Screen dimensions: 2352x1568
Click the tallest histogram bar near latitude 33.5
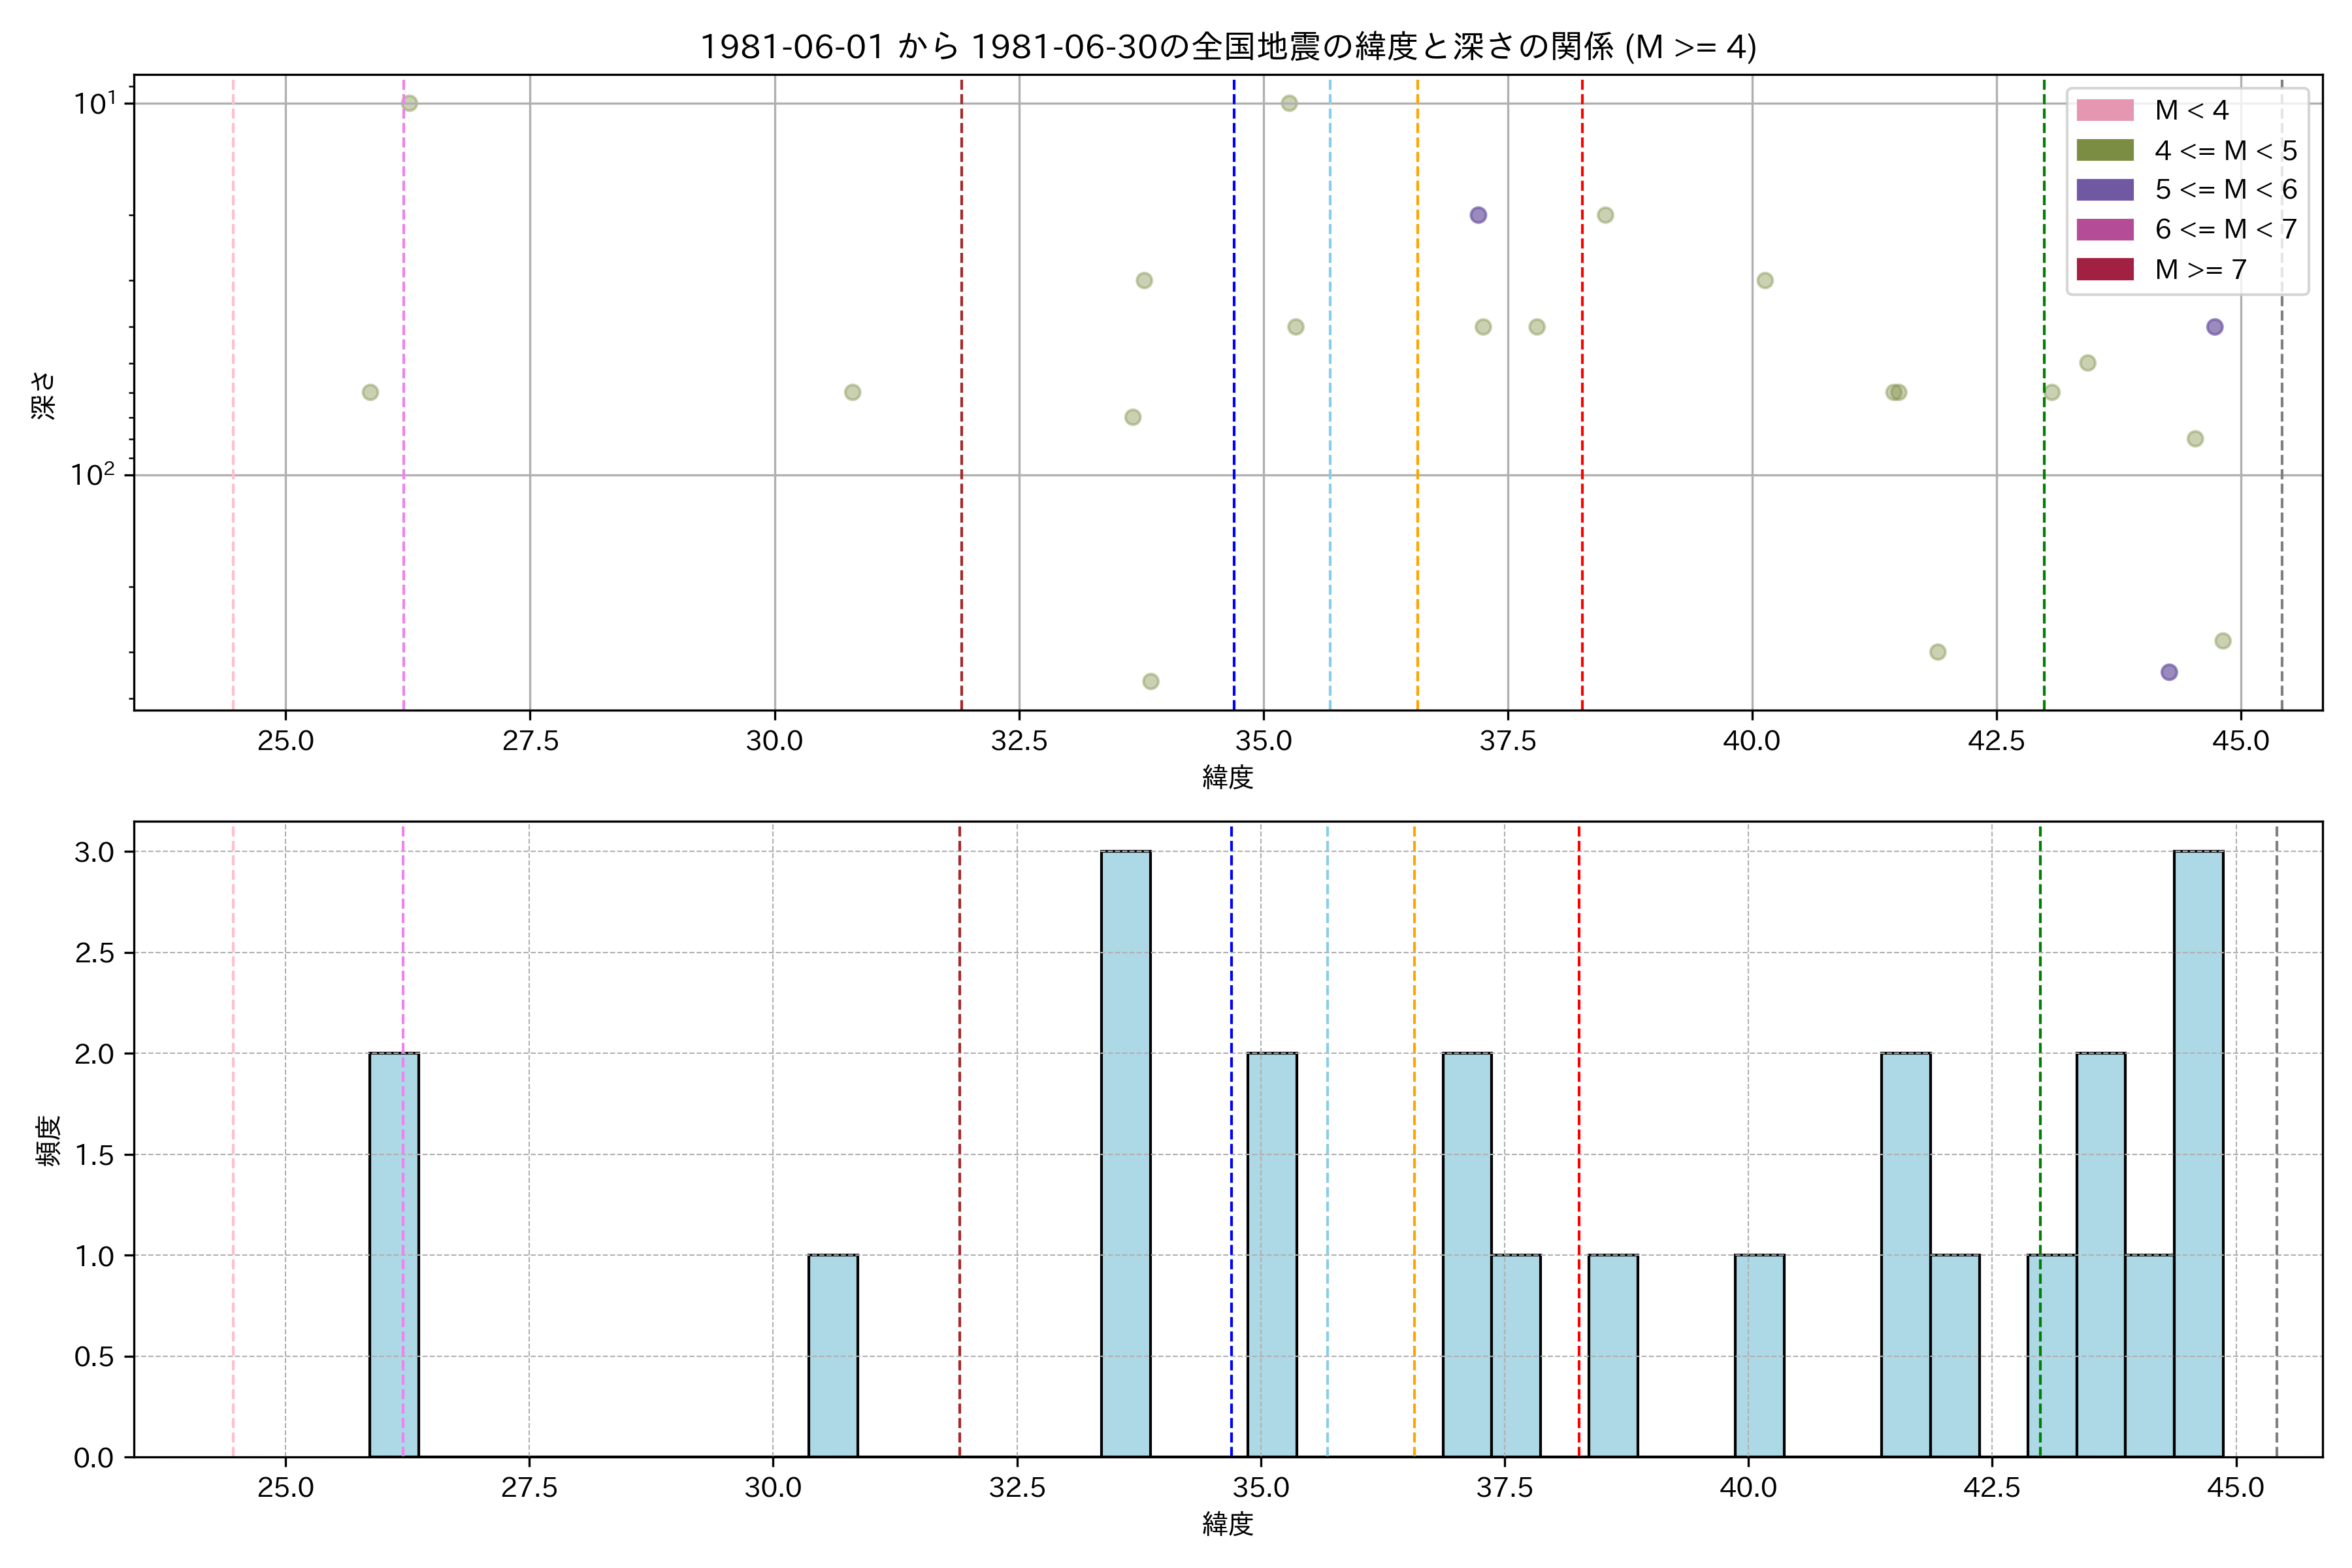(x=1126, y=1154)
